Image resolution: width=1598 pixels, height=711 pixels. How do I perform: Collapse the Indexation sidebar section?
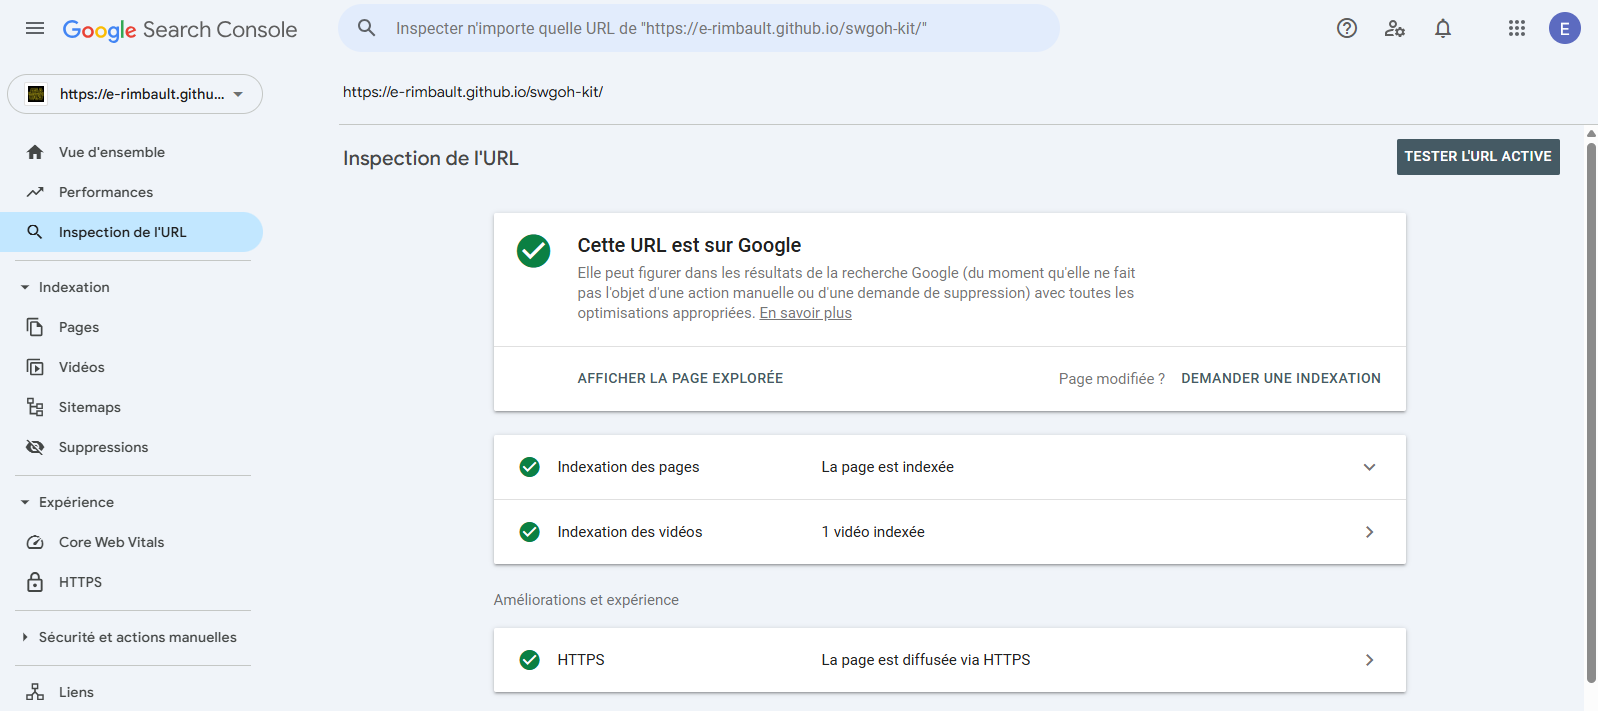[25, 287]
